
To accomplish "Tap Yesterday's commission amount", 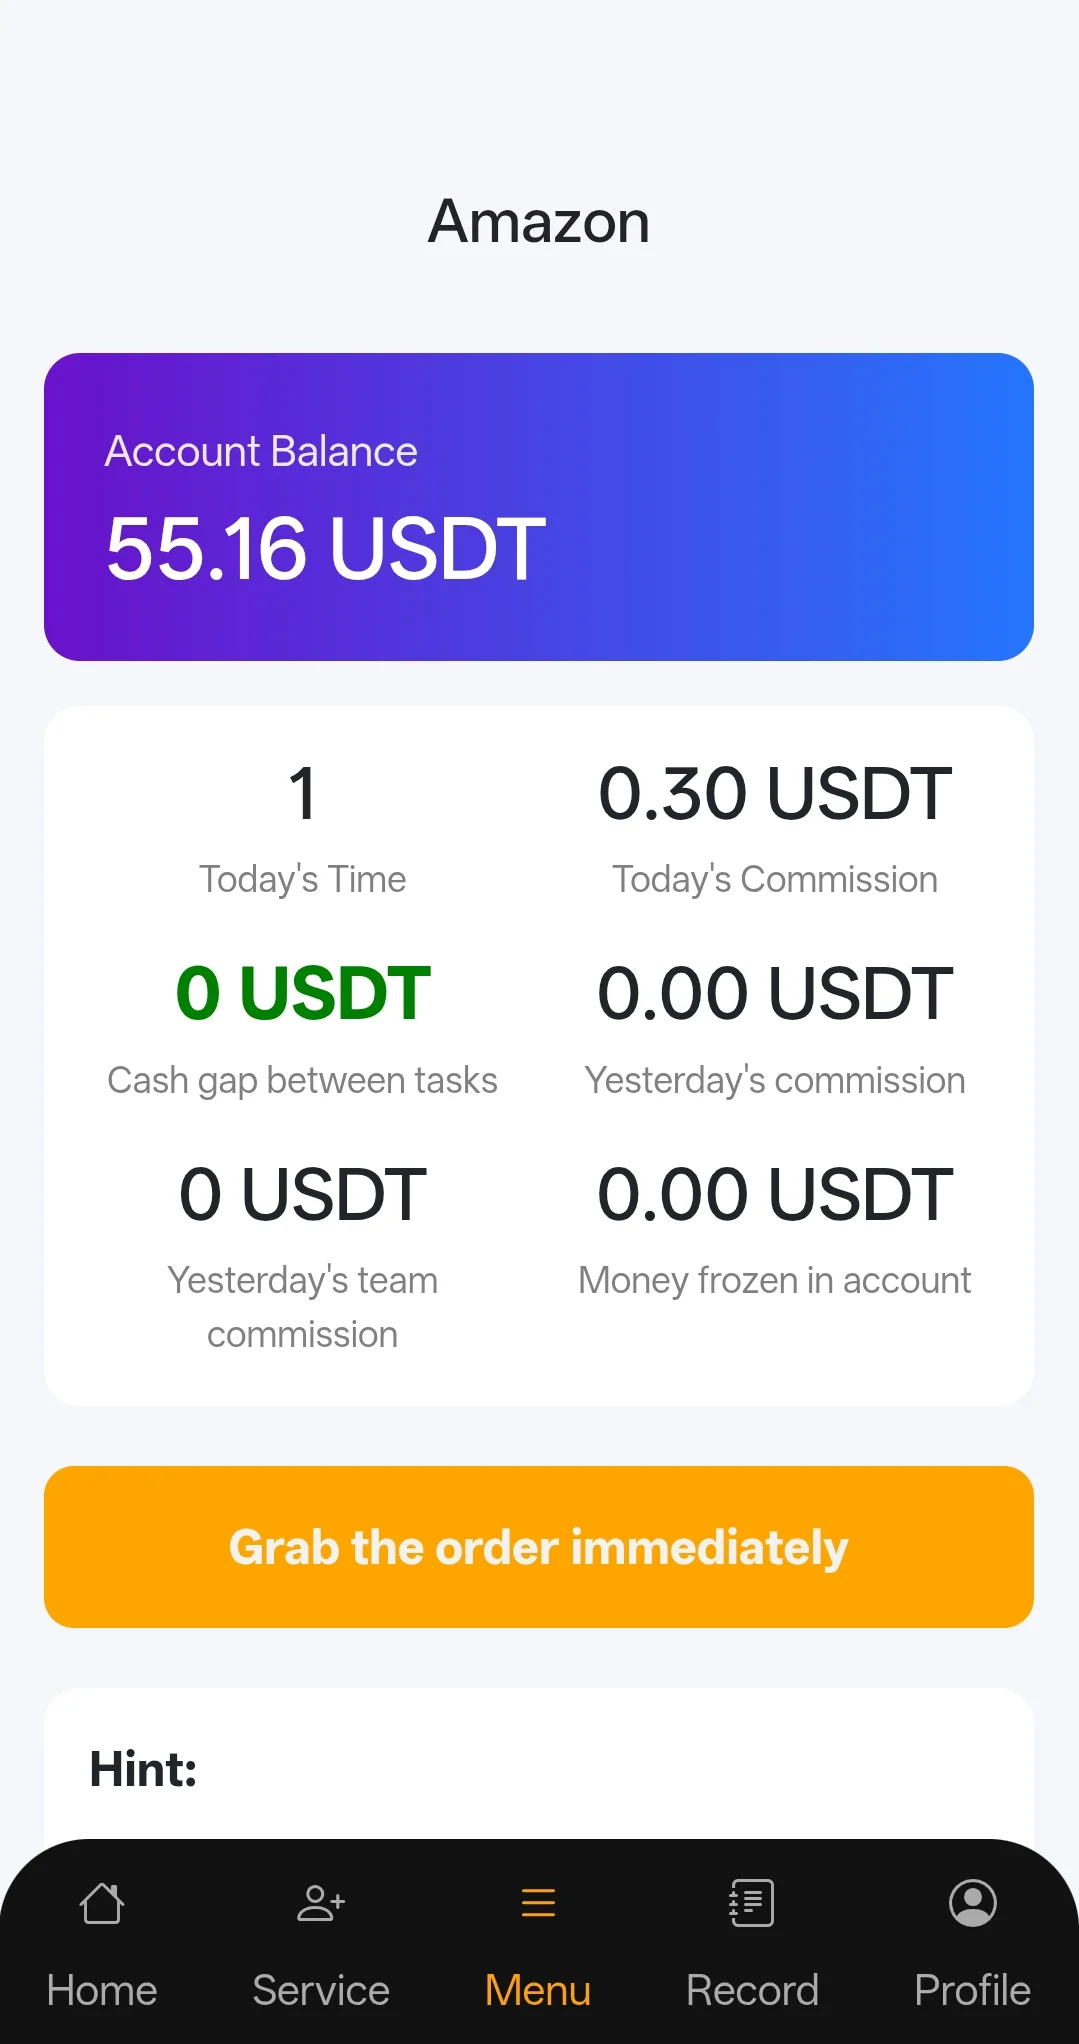I will point(775,994).
